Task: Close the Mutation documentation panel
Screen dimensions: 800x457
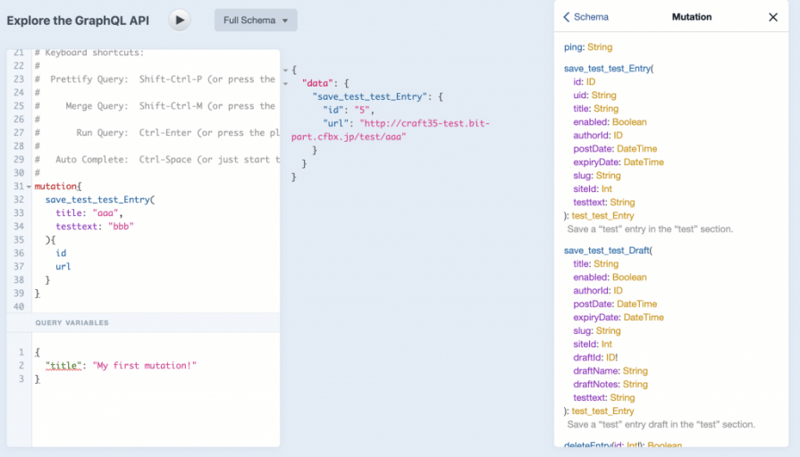Action: coord(772,17)
